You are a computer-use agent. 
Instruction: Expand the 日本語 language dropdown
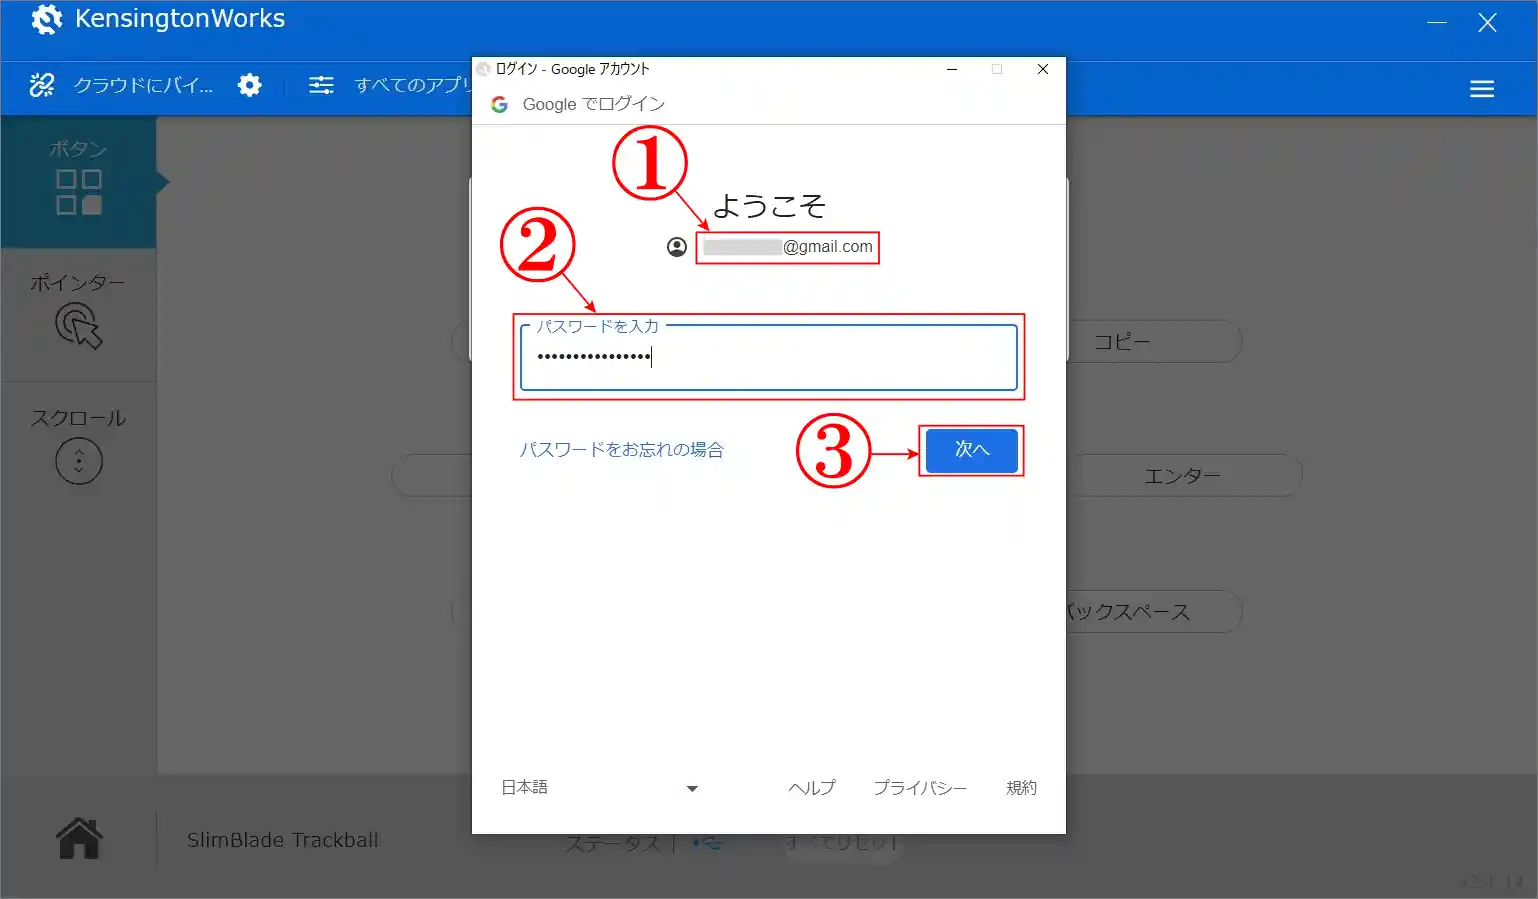tap(599, 788)
